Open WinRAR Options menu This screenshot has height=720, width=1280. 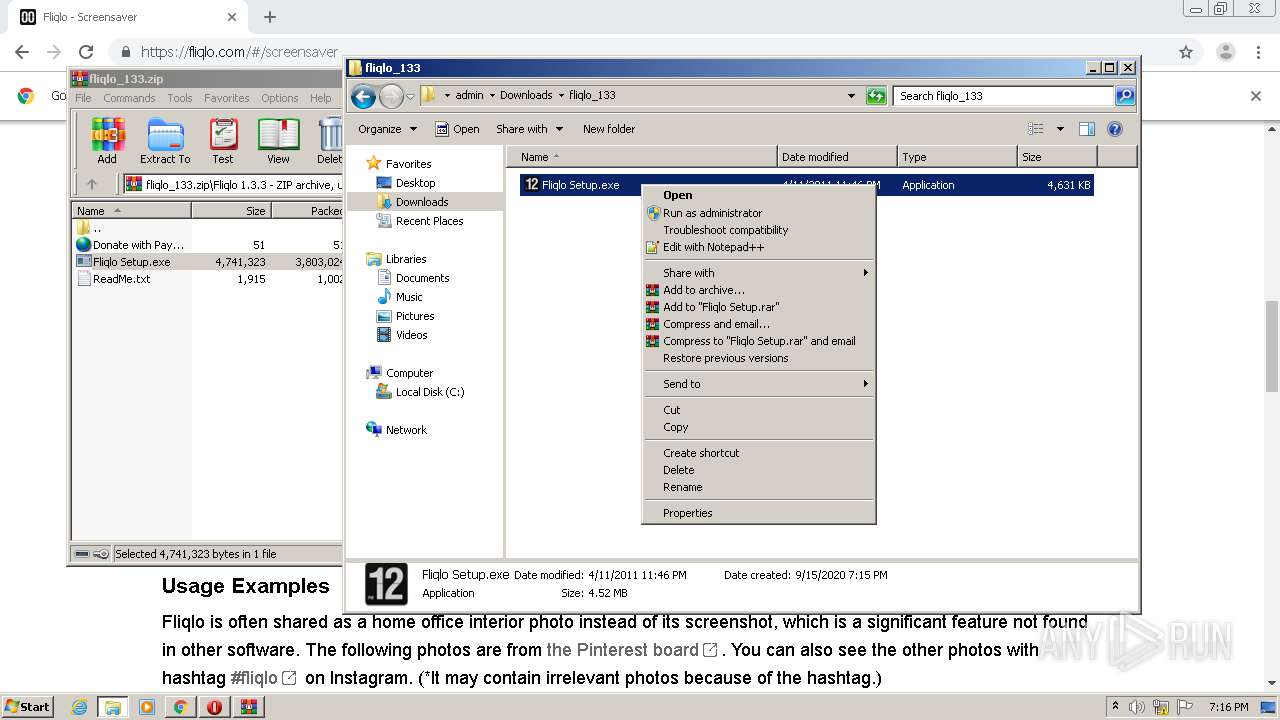[x=280, y=98]
